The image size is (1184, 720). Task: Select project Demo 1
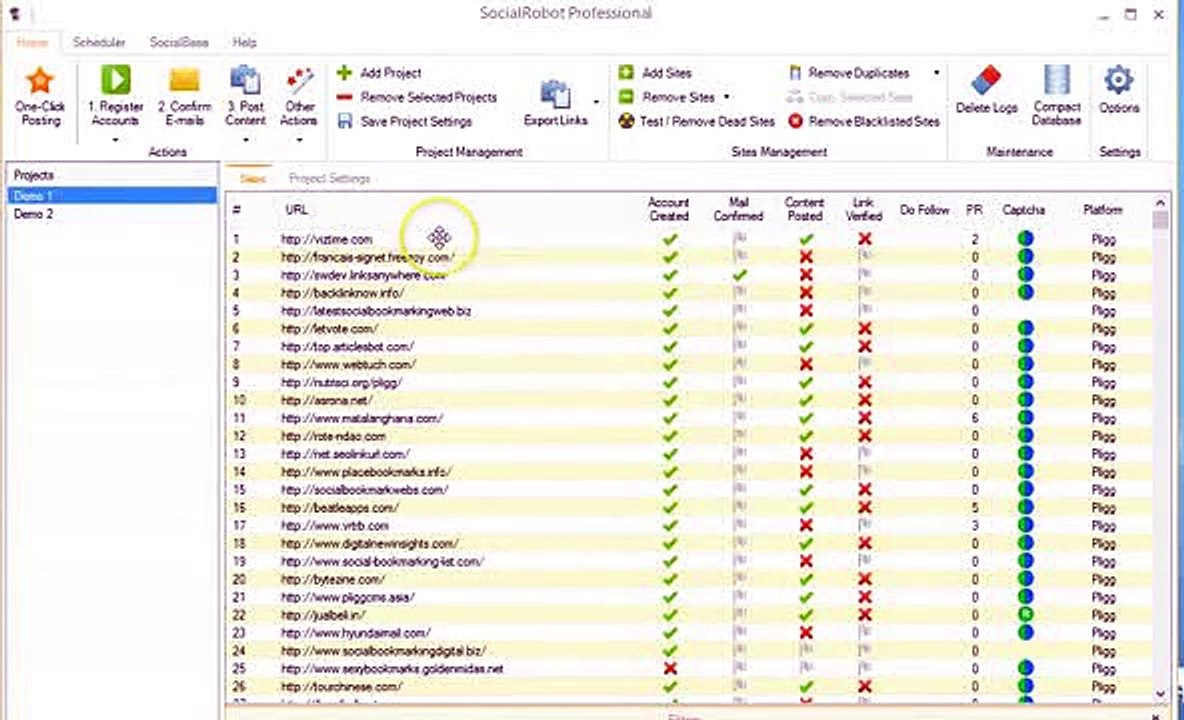click(x=112, y=195)
